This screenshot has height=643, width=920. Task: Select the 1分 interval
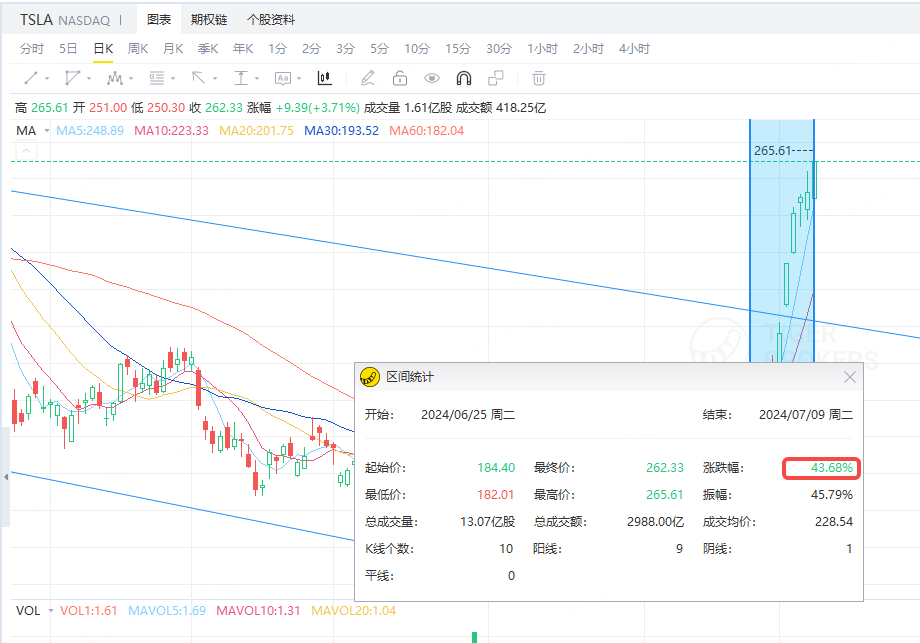pyautogui.click(x=278, y=49)
